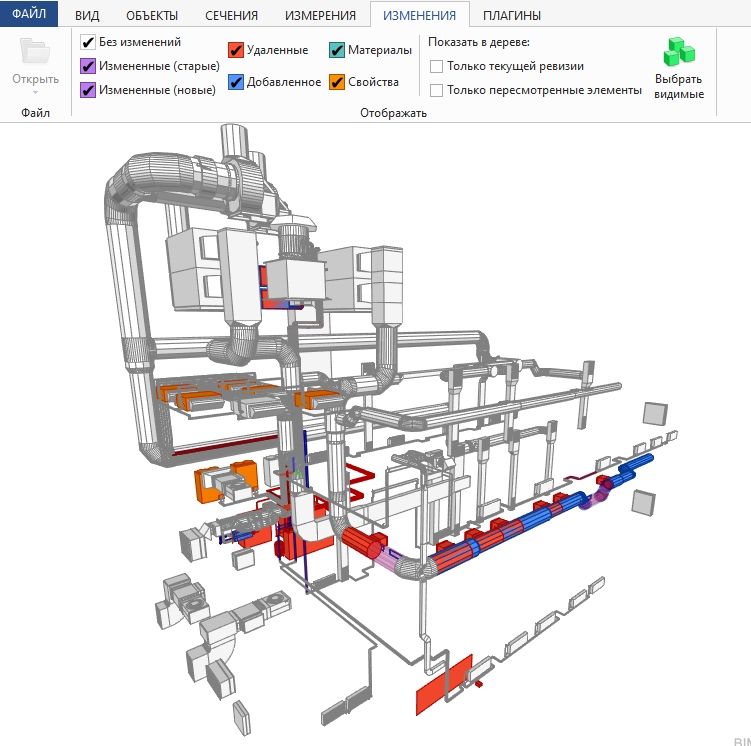Toggle the 'Без изменений' checkbox
This screenshot has width=751, height=746.
click(x=89, y=42)
